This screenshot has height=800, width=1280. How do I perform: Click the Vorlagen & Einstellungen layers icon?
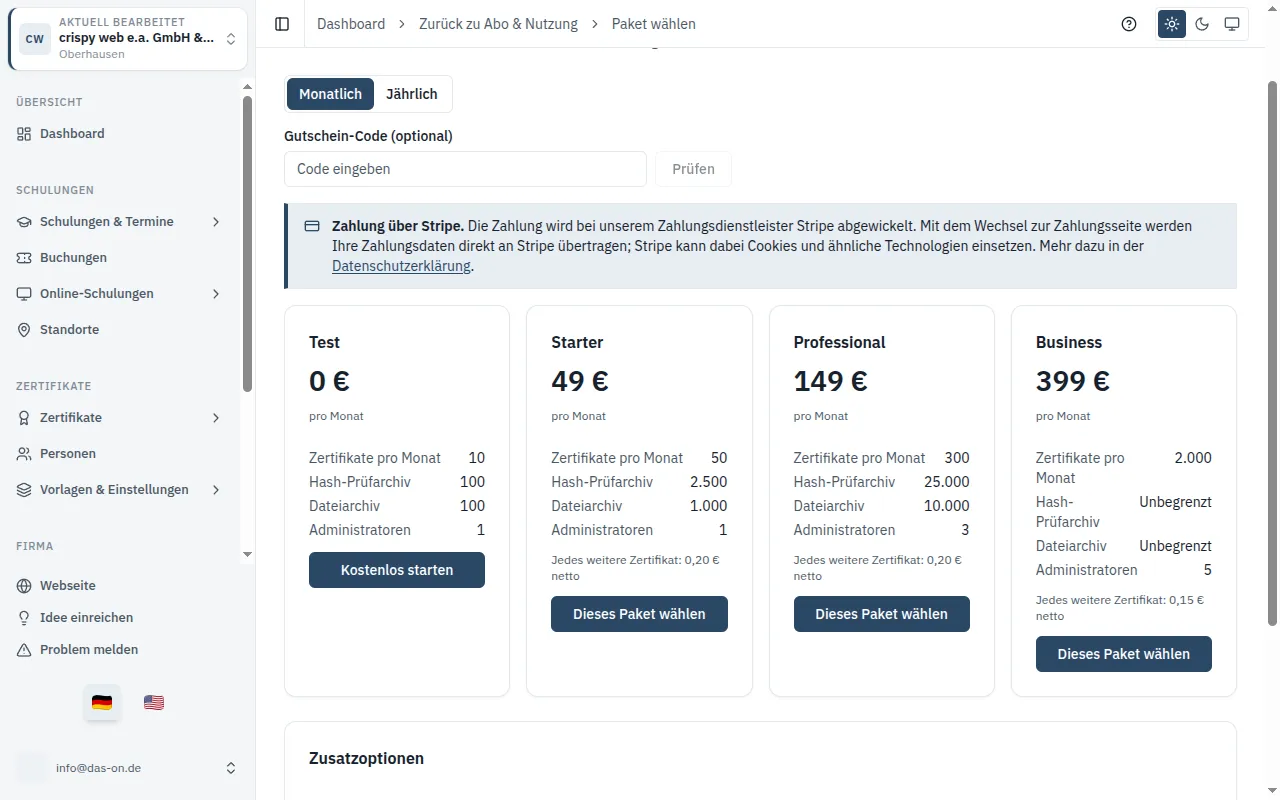tap(24, 490)
